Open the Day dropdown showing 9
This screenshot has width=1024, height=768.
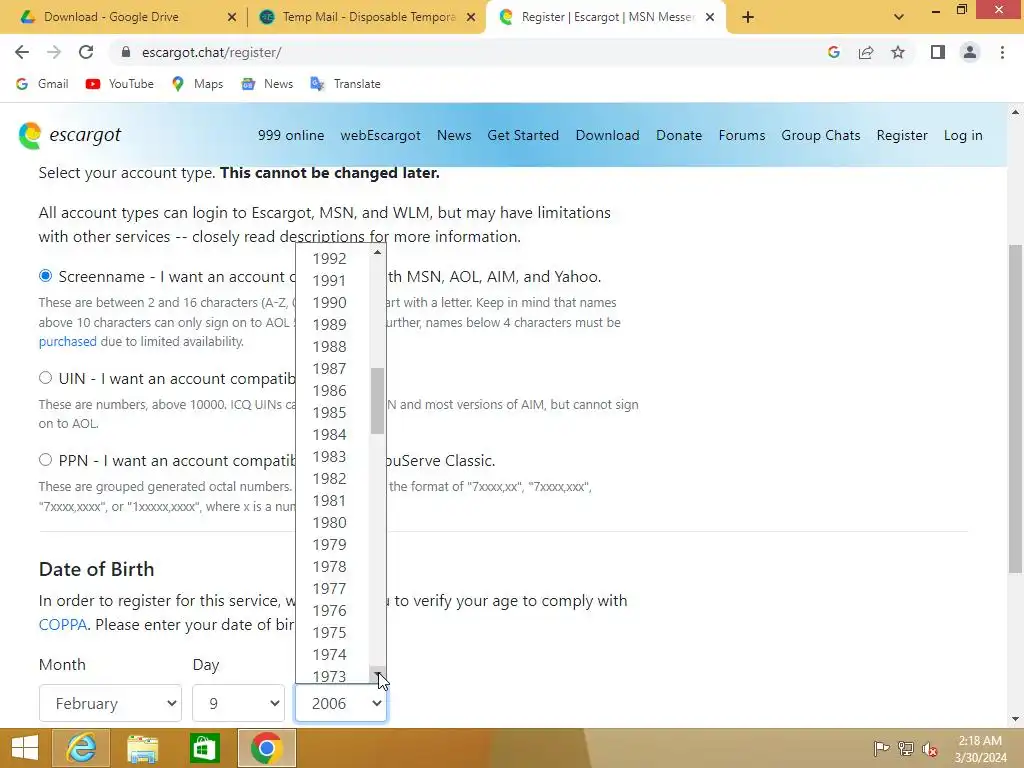pos(238,703)
